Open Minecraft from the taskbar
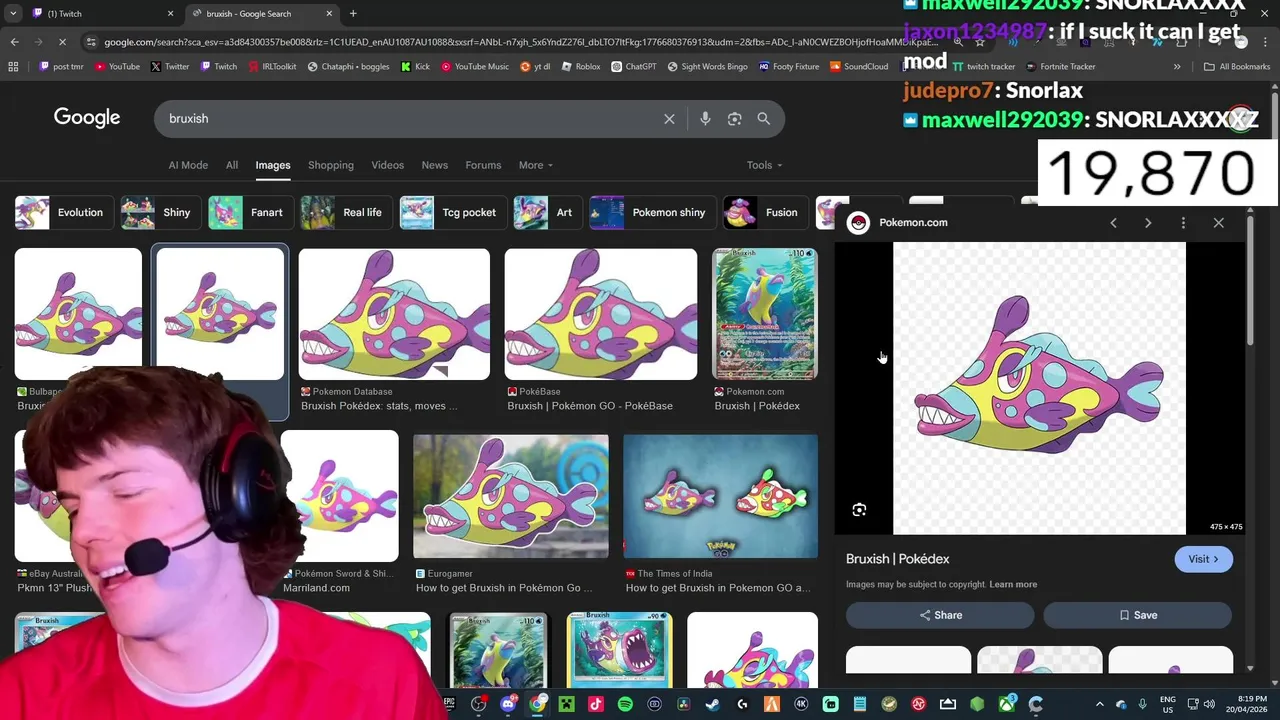Viewport: 1280px width, 720px height. pos(566,704)
